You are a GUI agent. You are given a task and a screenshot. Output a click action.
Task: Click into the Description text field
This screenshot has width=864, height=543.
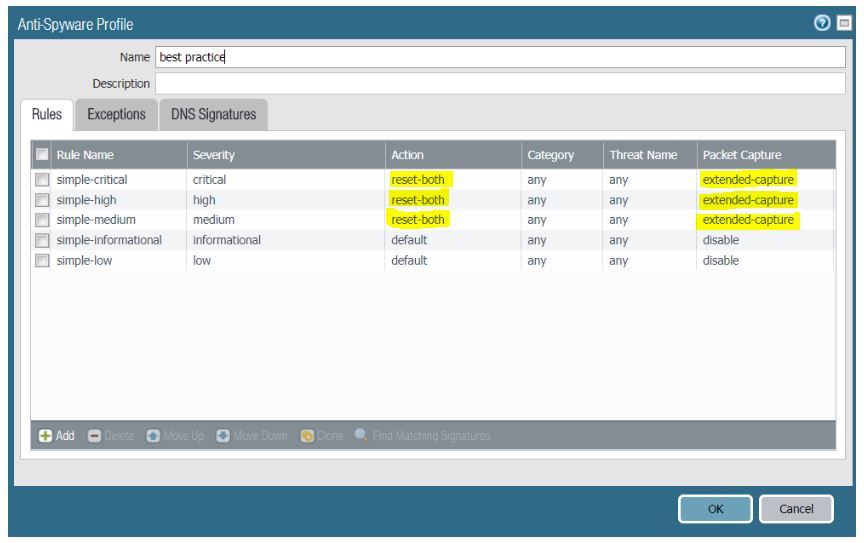pos(500,83)
